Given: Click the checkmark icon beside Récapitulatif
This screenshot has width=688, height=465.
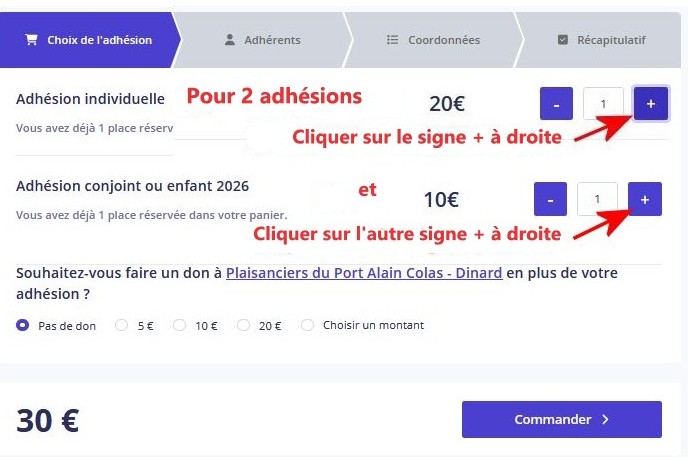Looking at the screenshot, I should coord(563,40).
